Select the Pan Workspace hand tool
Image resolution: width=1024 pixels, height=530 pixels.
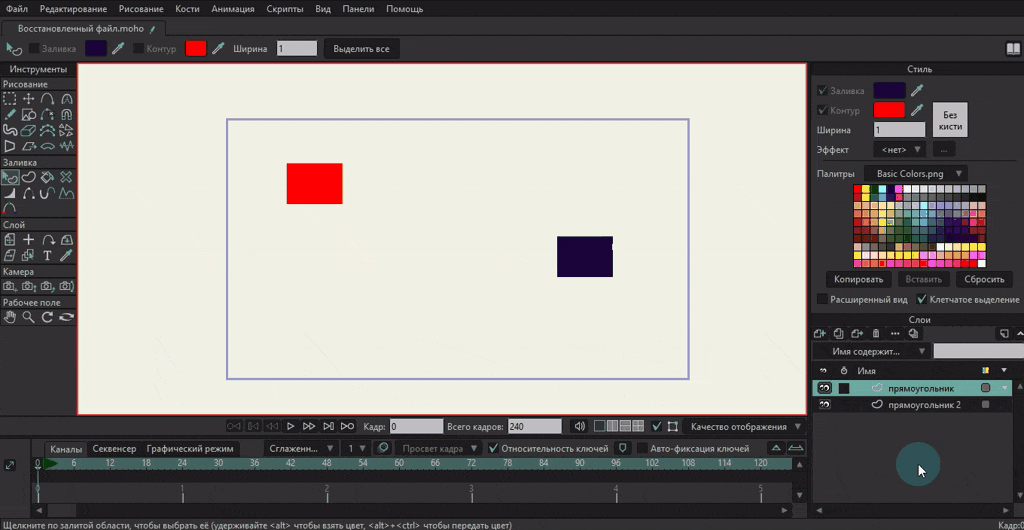9,317
